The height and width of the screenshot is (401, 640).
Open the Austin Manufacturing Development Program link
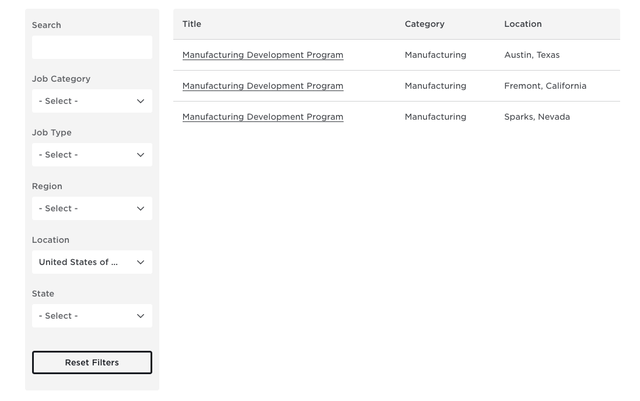click(x=262, y=55)
